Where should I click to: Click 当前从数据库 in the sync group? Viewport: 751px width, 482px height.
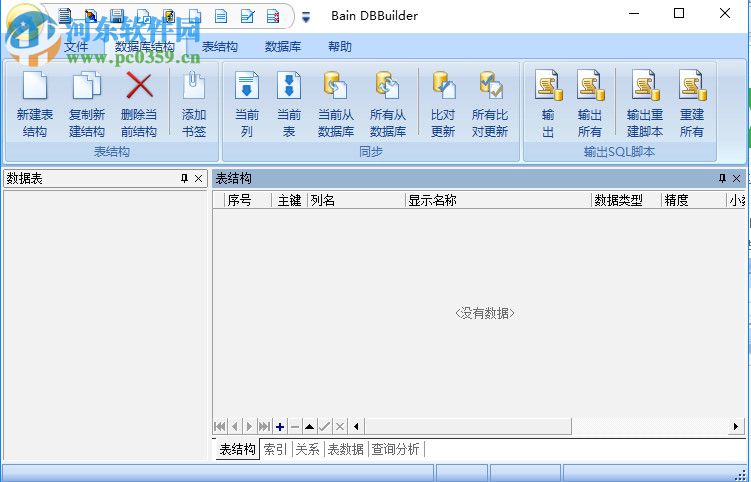pyautogui.click(x=336, y=104)
